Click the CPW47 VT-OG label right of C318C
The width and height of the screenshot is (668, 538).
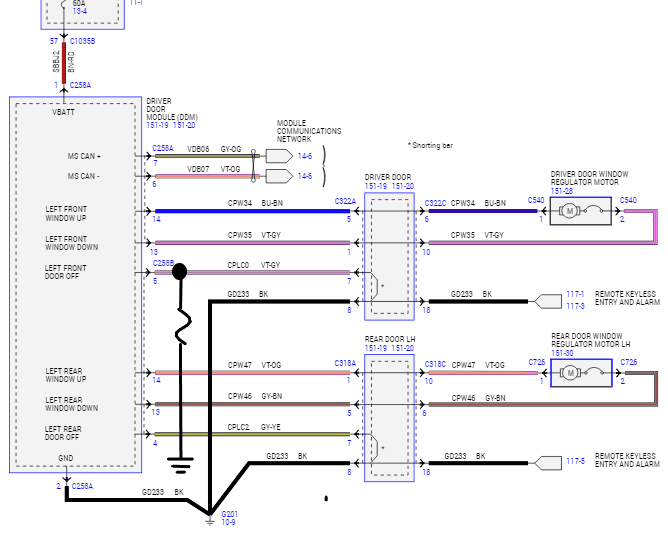coord(478,365)
